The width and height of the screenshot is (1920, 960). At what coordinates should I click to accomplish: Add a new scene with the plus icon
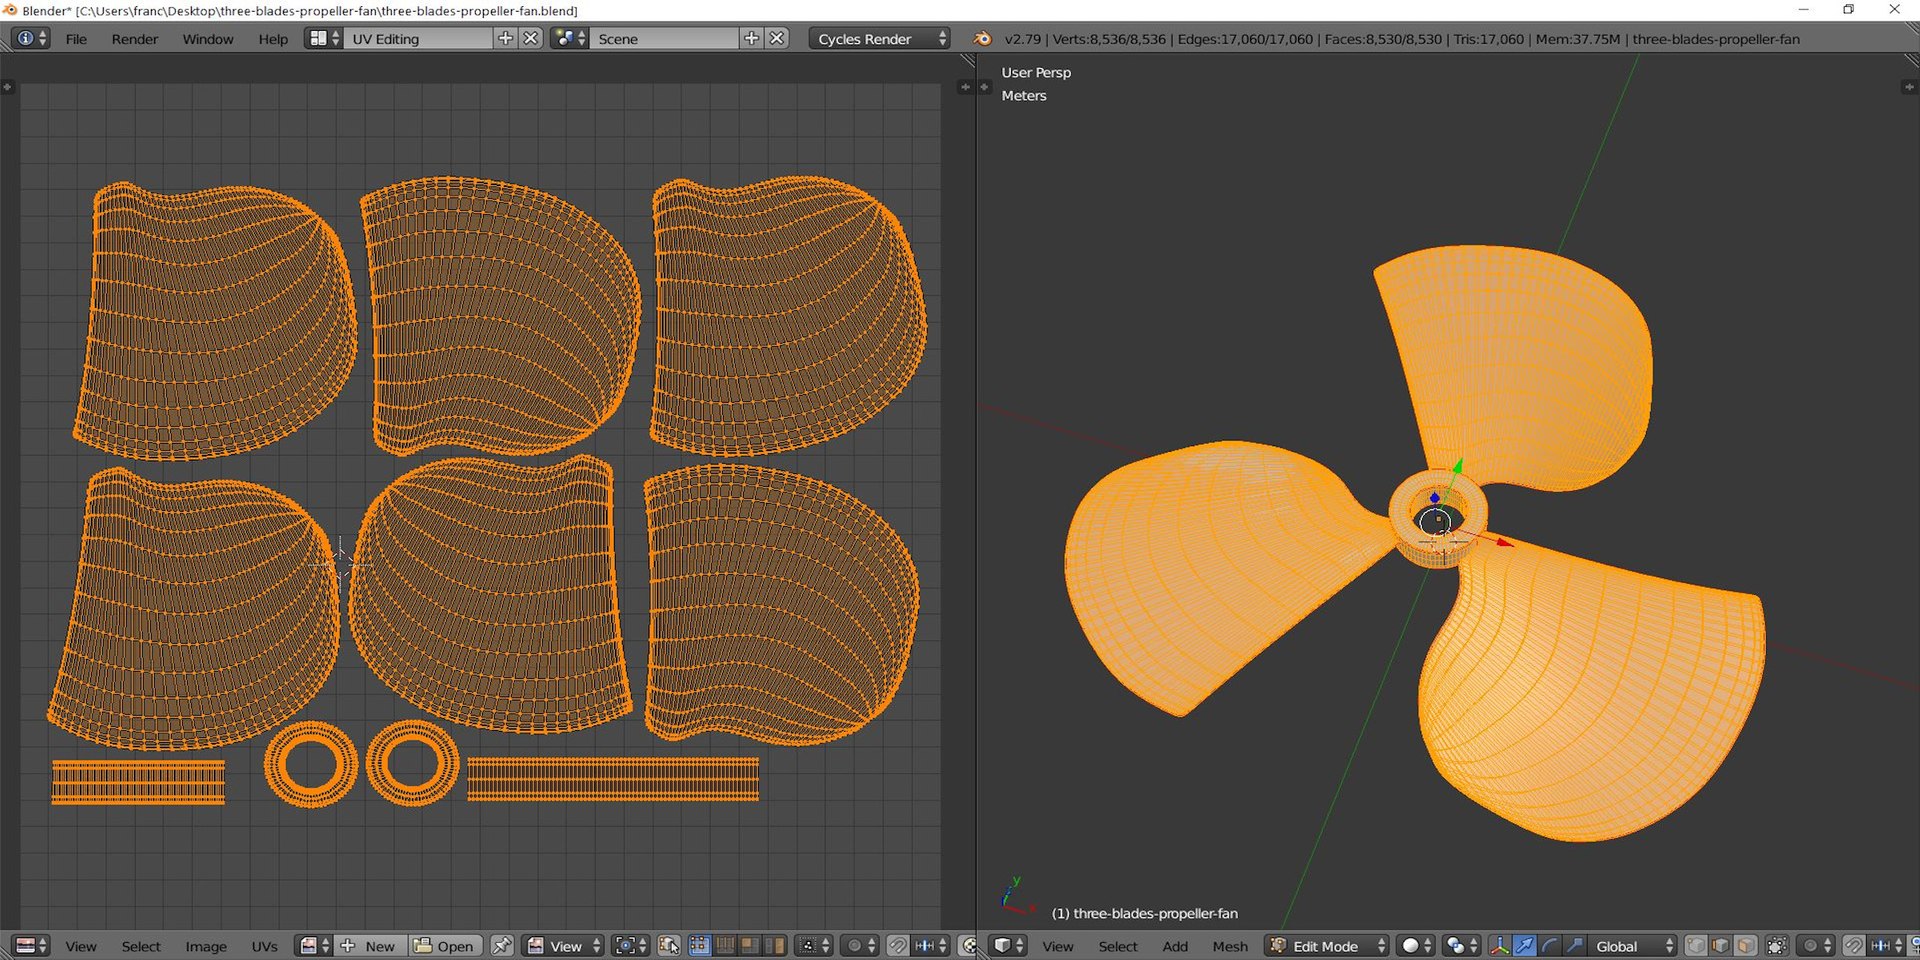pos(751,38)
